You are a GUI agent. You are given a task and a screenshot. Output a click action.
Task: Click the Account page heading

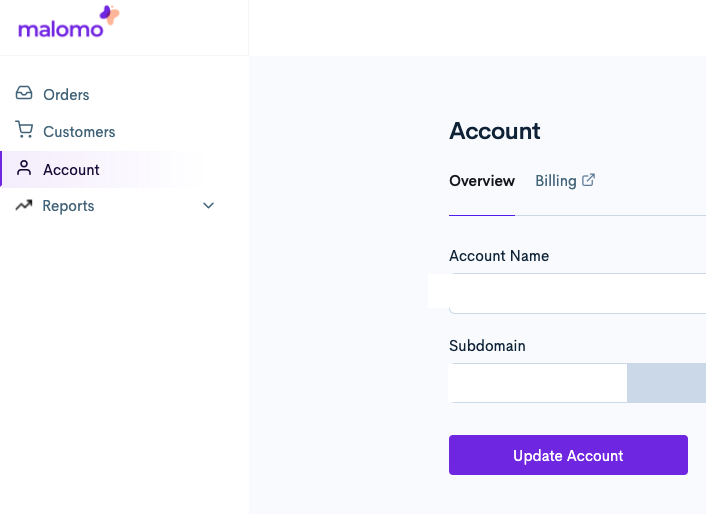495,131
